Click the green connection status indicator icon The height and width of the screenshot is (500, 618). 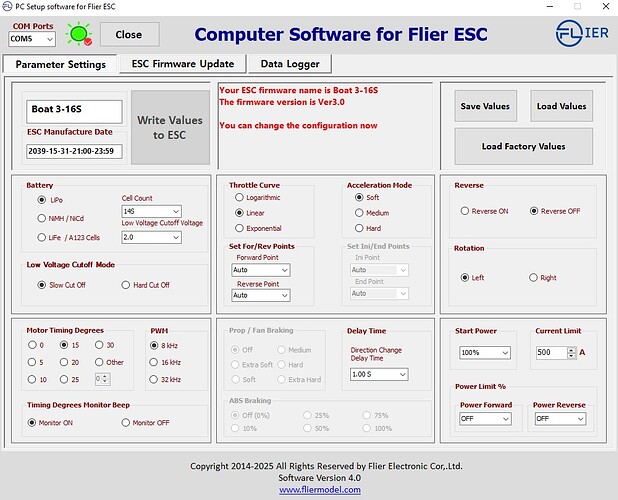[78, 34]
